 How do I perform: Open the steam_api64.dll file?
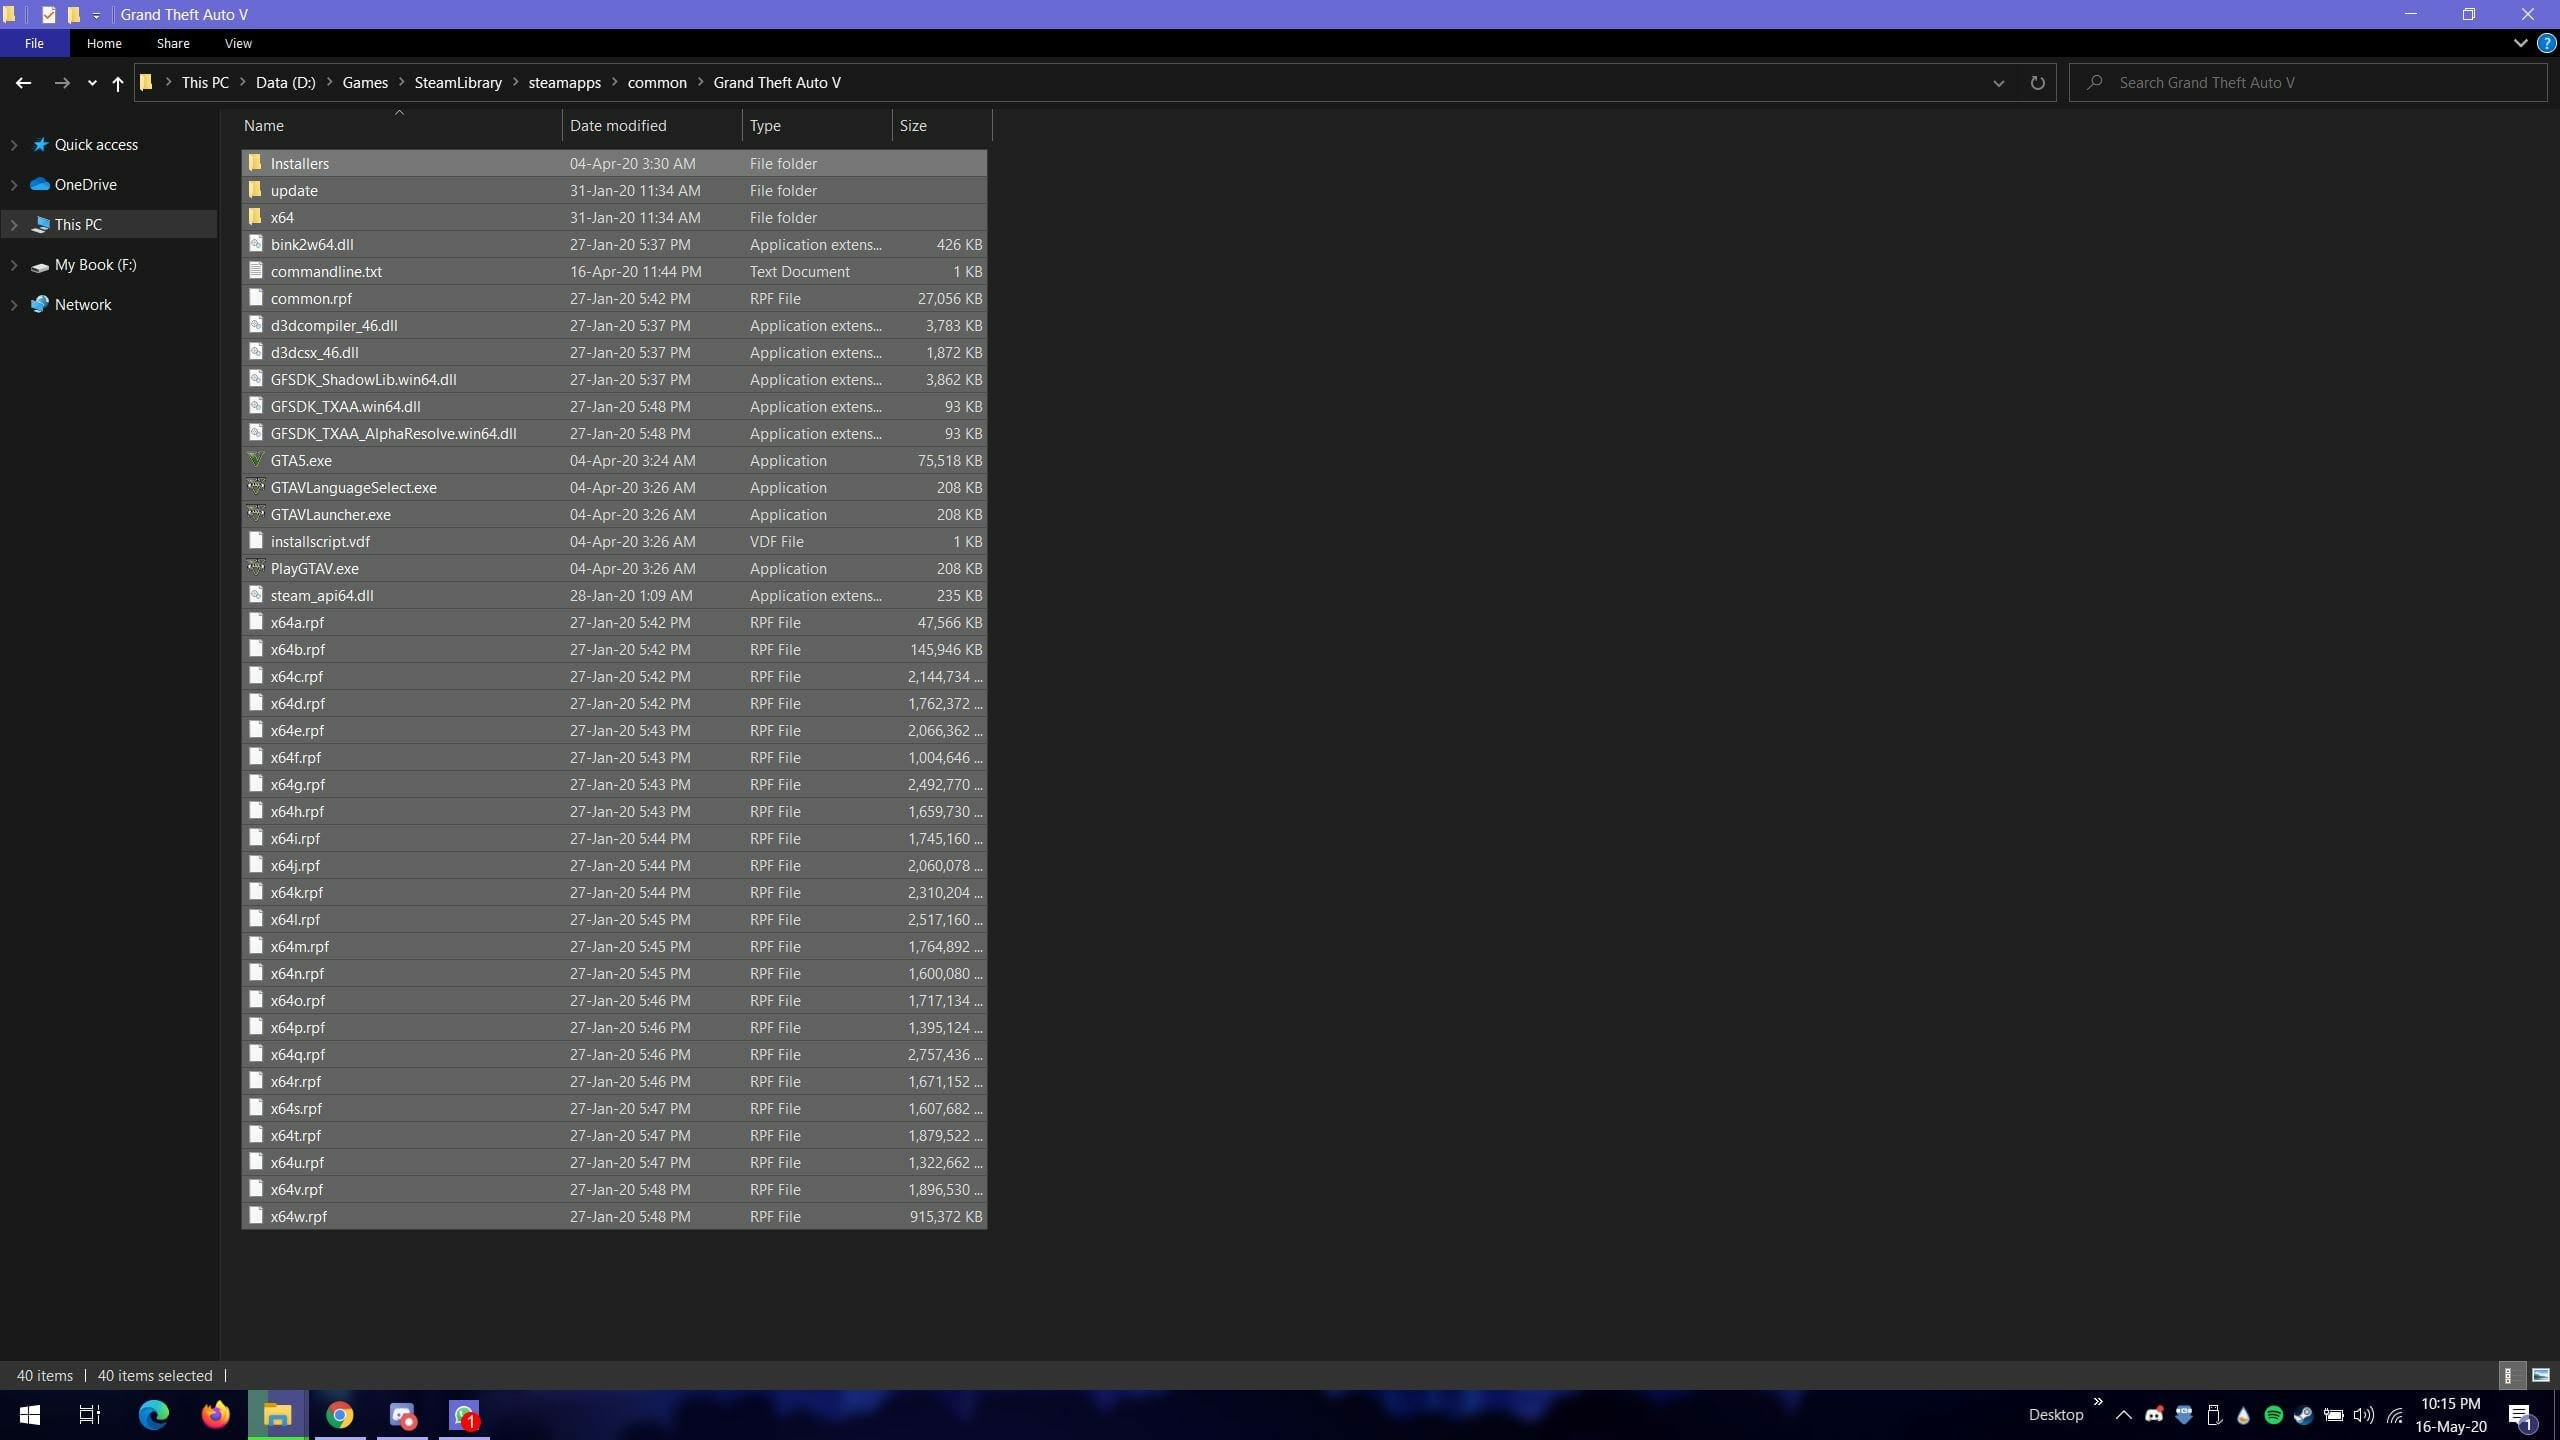322,594
